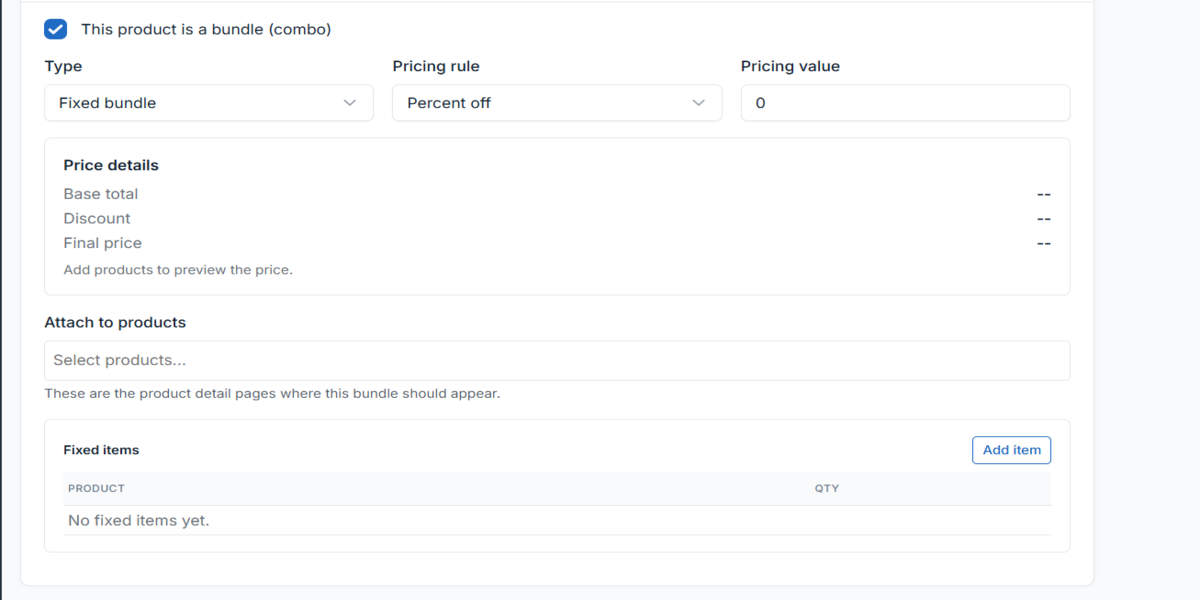This screenshot has width=1200, height=600.
Task: Select the Pricing value input showing 0
Action: click(904, 102)
